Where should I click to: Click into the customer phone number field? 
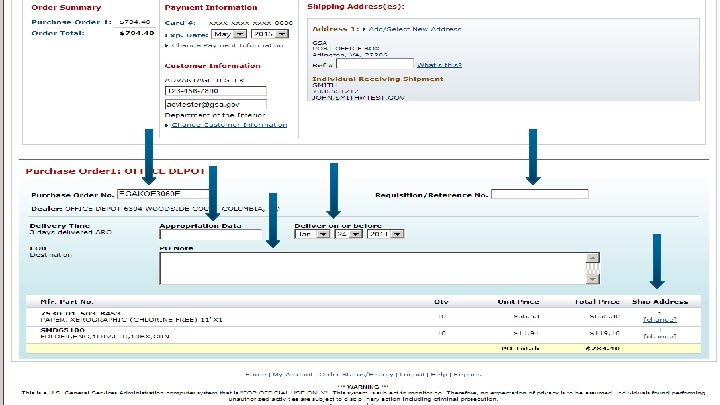point(215,91)
